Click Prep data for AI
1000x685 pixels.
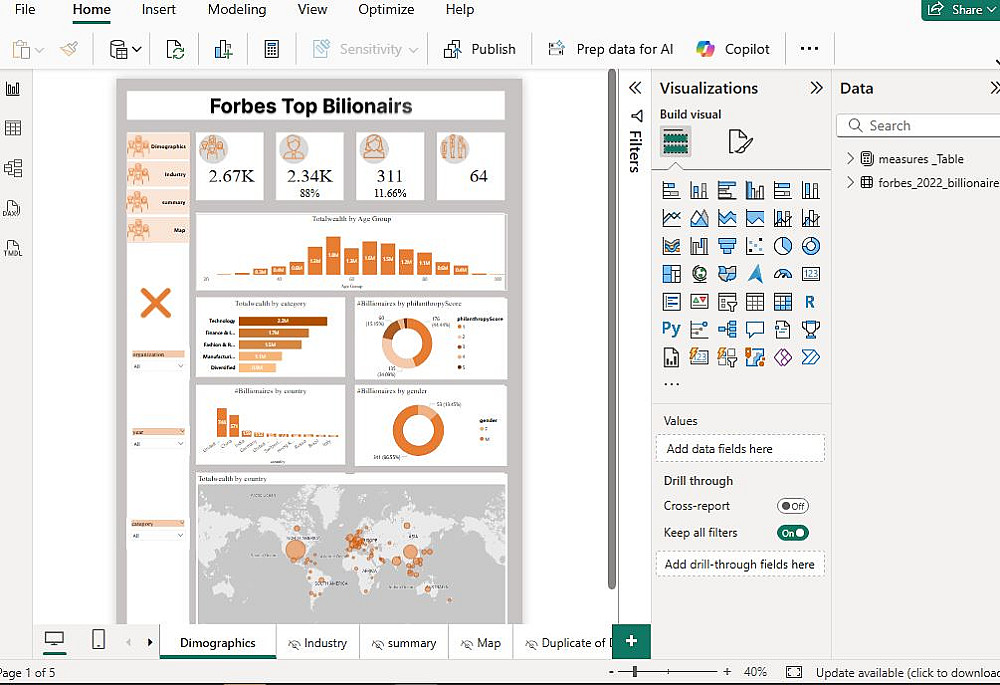point(611,49)
